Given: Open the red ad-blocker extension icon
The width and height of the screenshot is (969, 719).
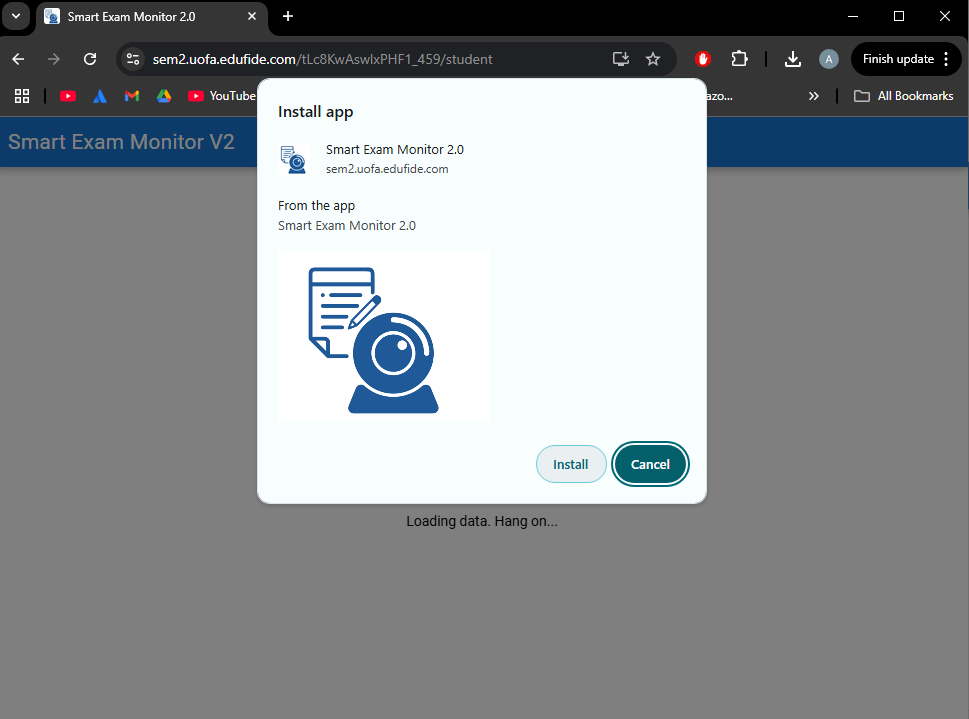Looking at the screenshot, I should click(702, 59).
